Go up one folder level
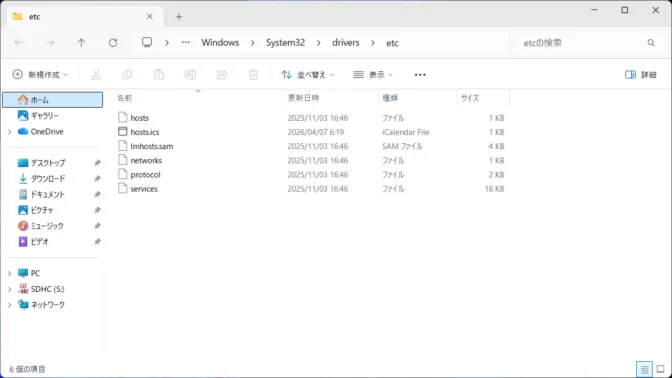 81,42
